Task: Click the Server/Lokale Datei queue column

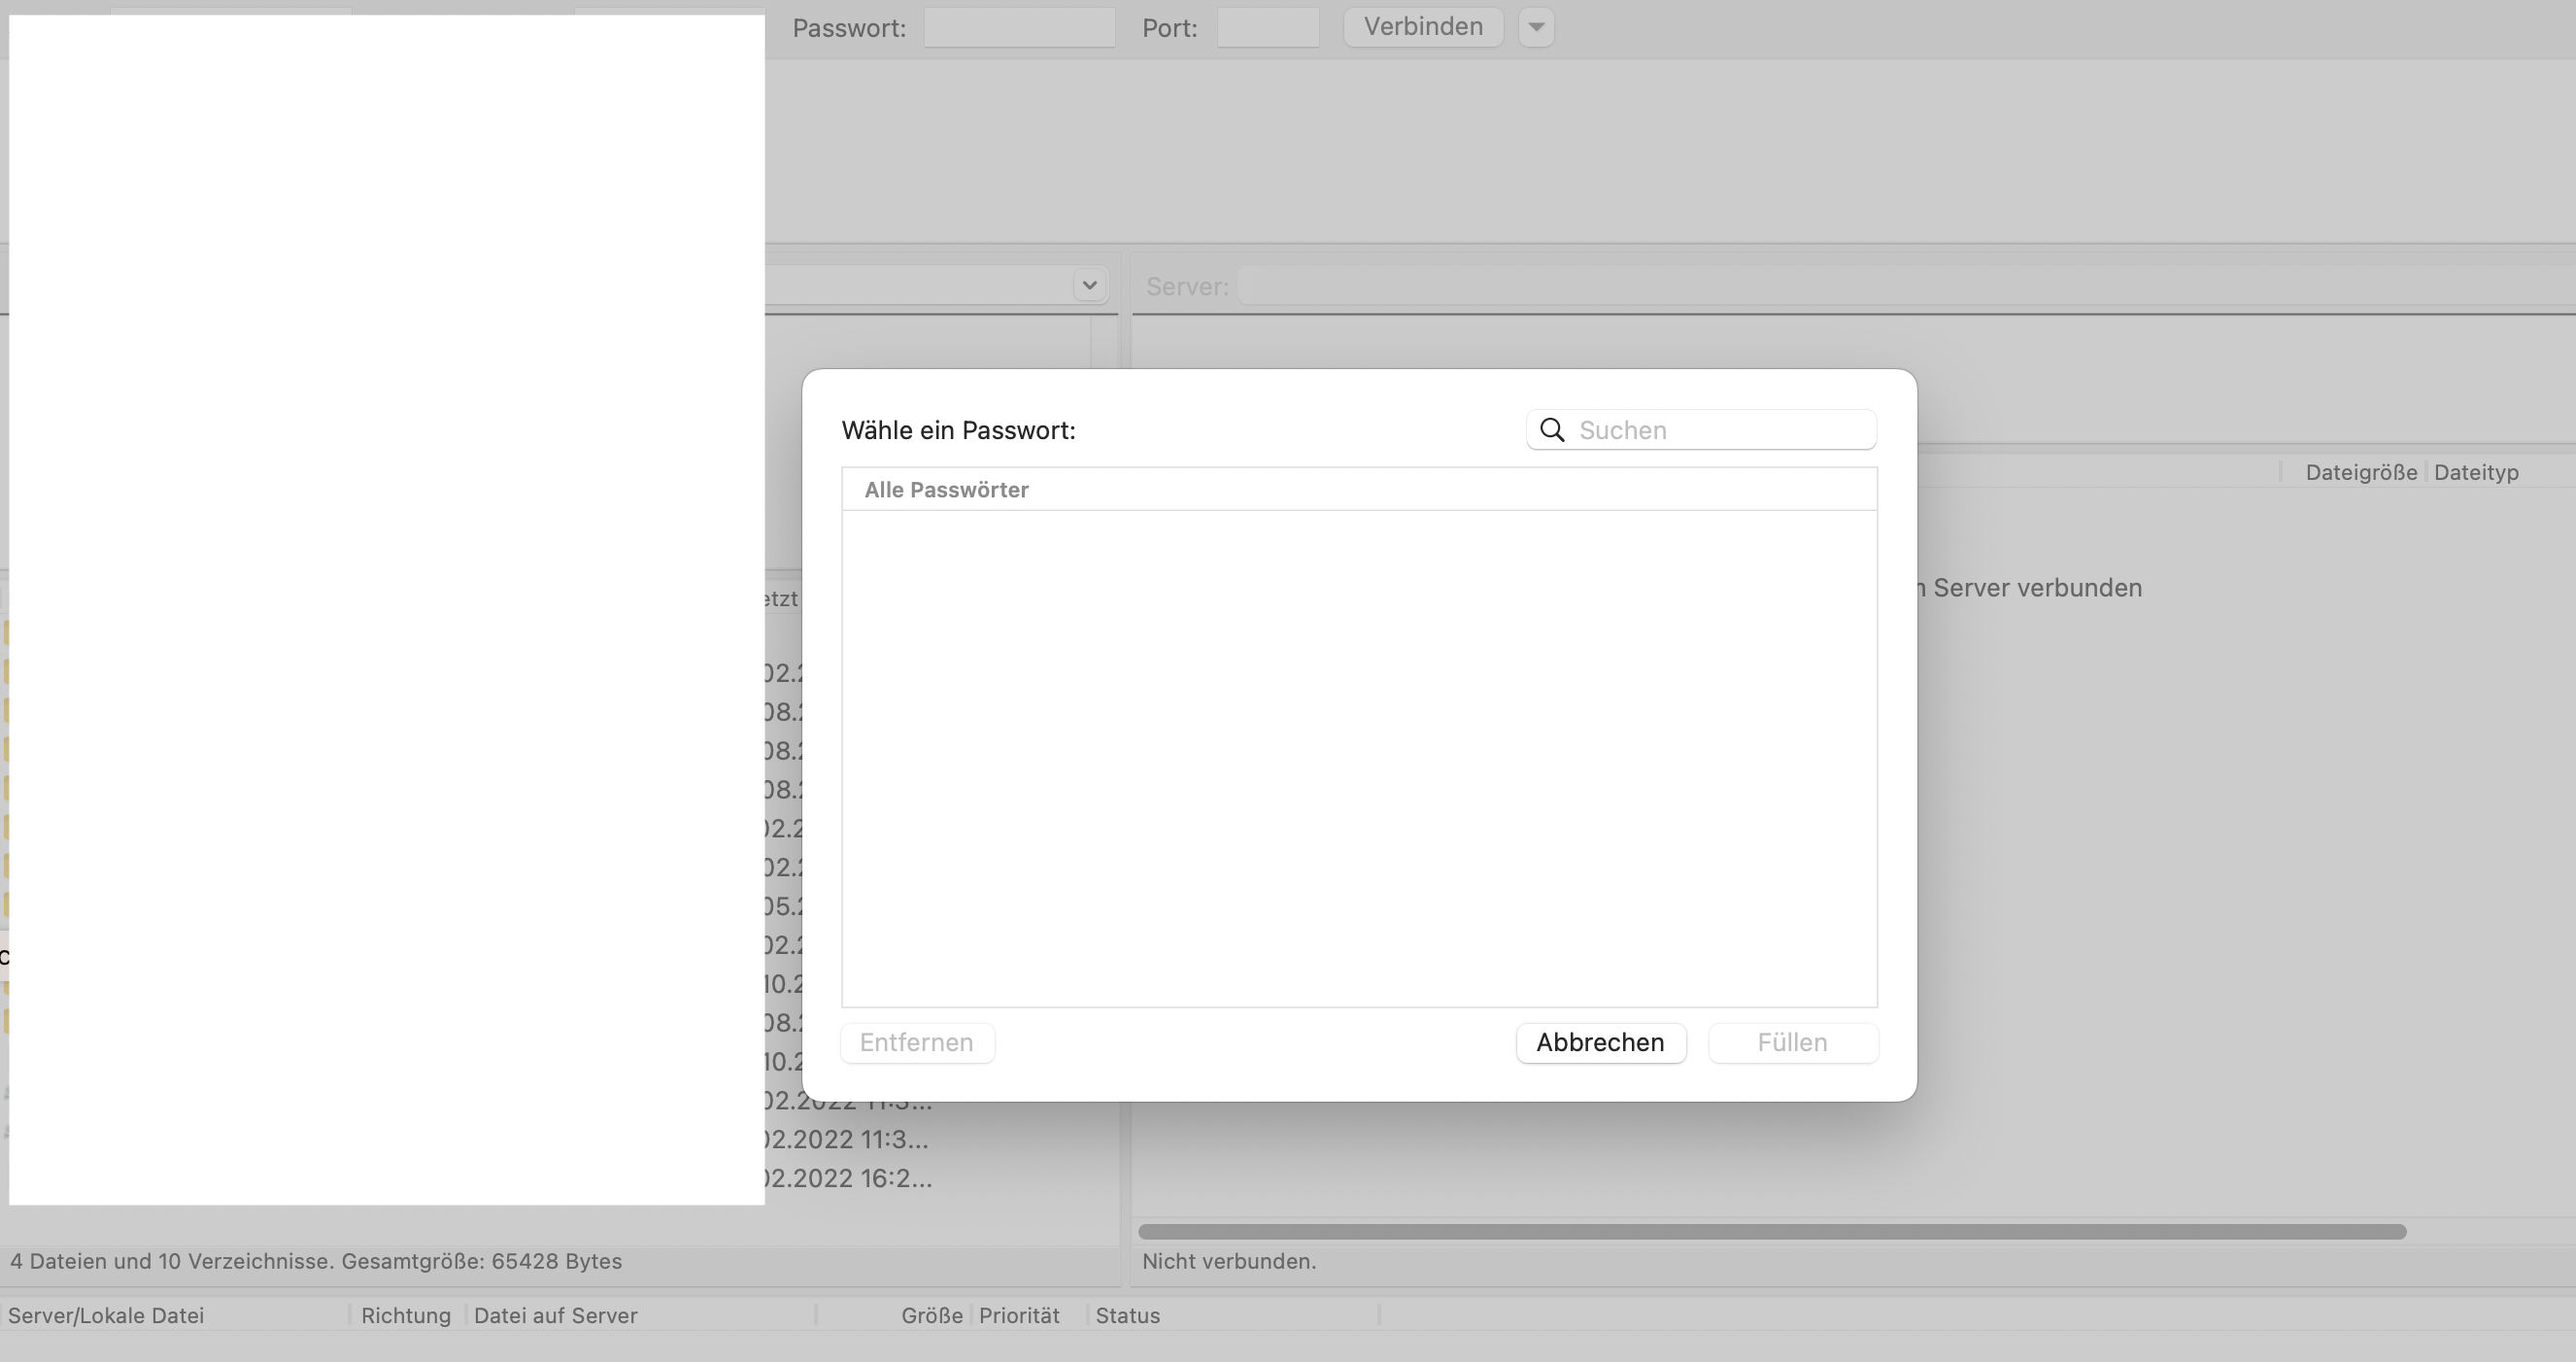Action: [x=106, y=1315]
